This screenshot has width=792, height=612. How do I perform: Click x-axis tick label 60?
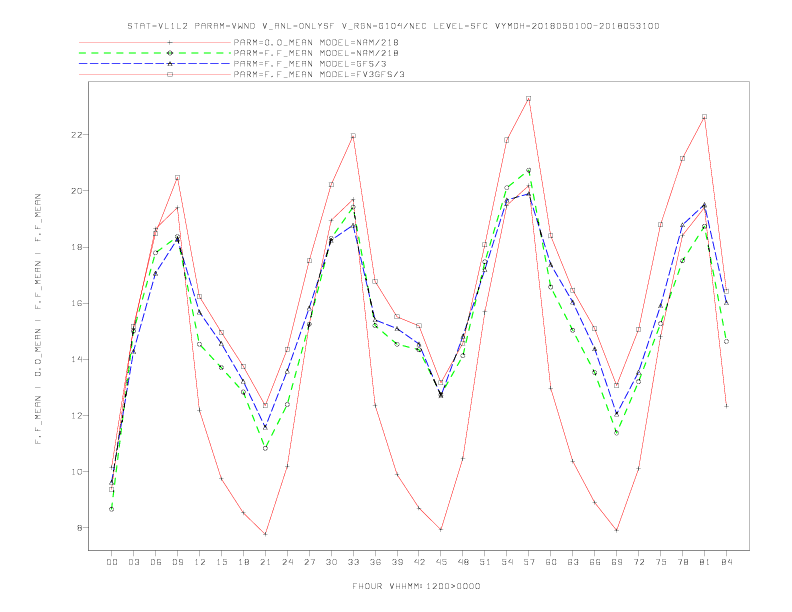tap(551, 562)
